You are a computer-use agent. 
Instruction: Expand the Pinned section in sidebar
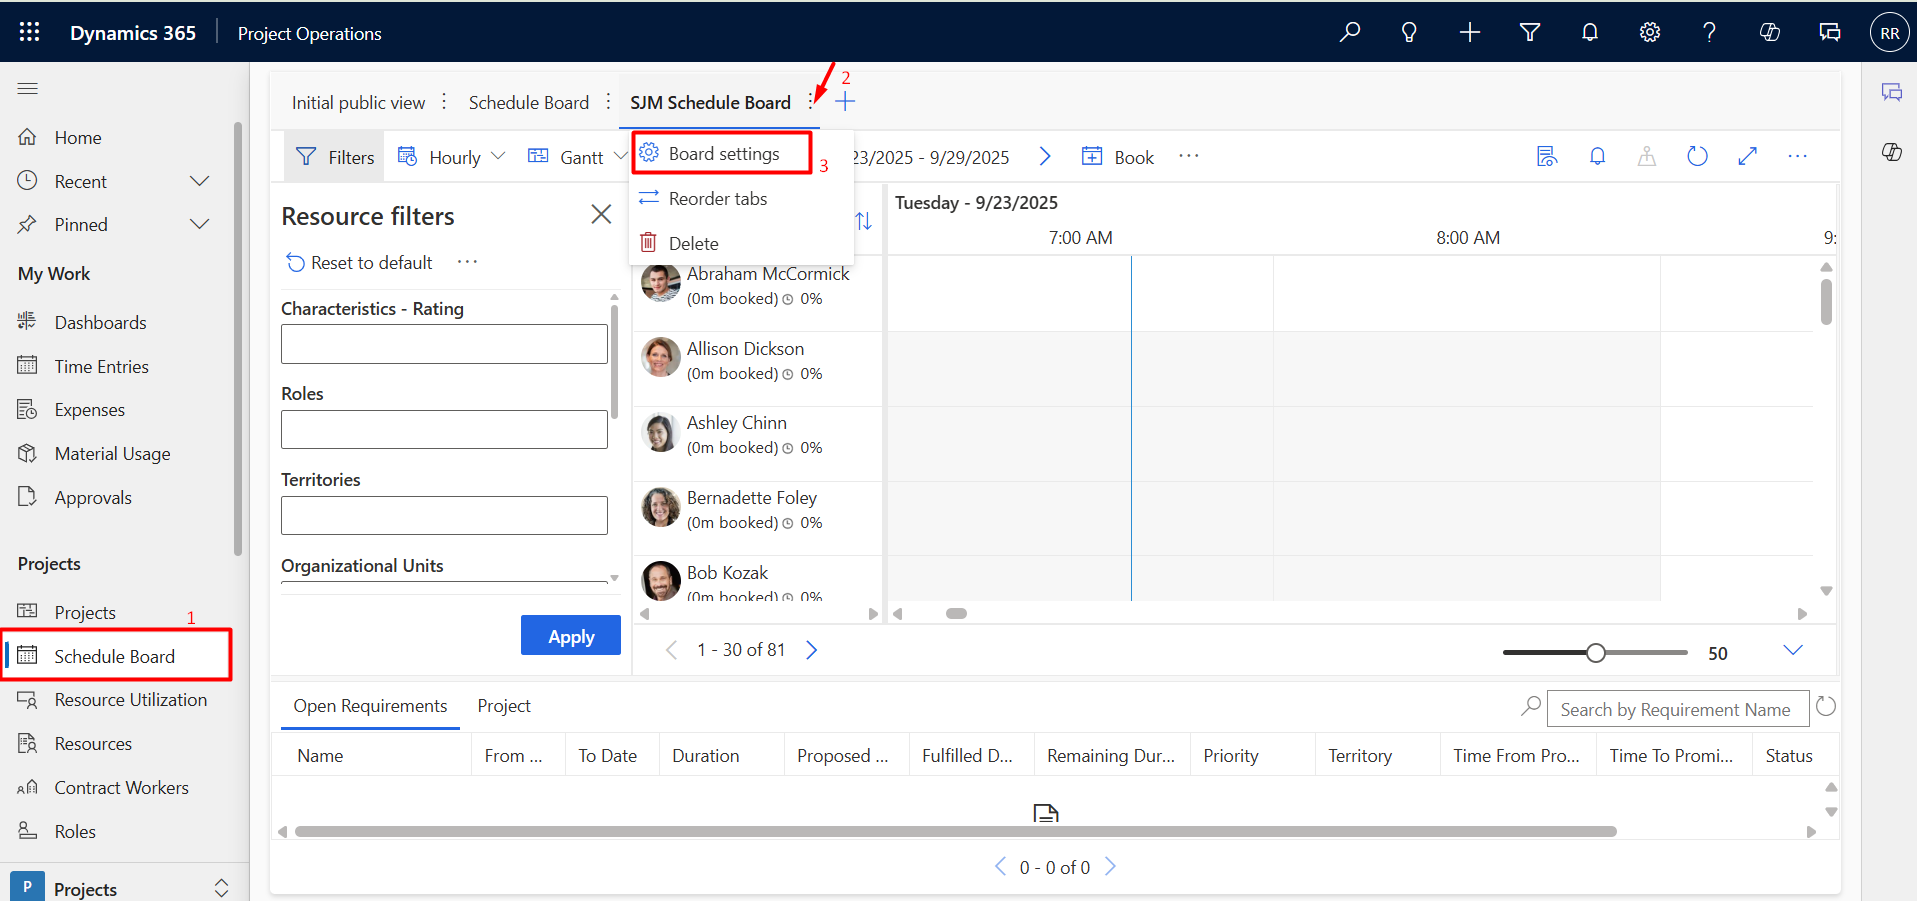(199, 224)
